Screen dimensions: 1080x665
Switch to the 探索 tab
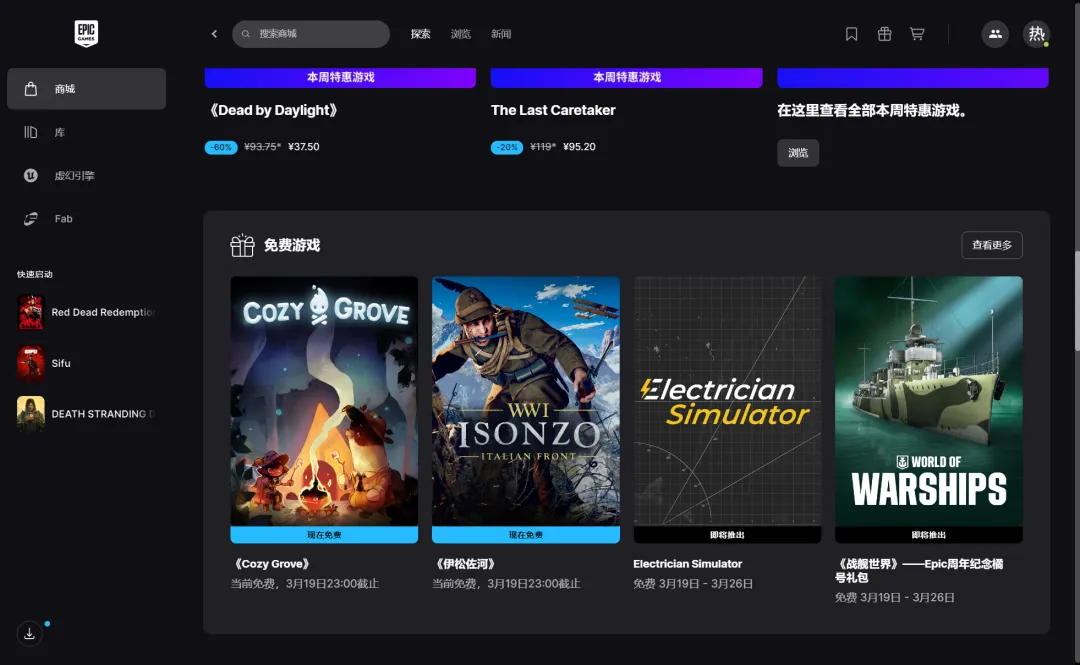click(x=421, y=34)
